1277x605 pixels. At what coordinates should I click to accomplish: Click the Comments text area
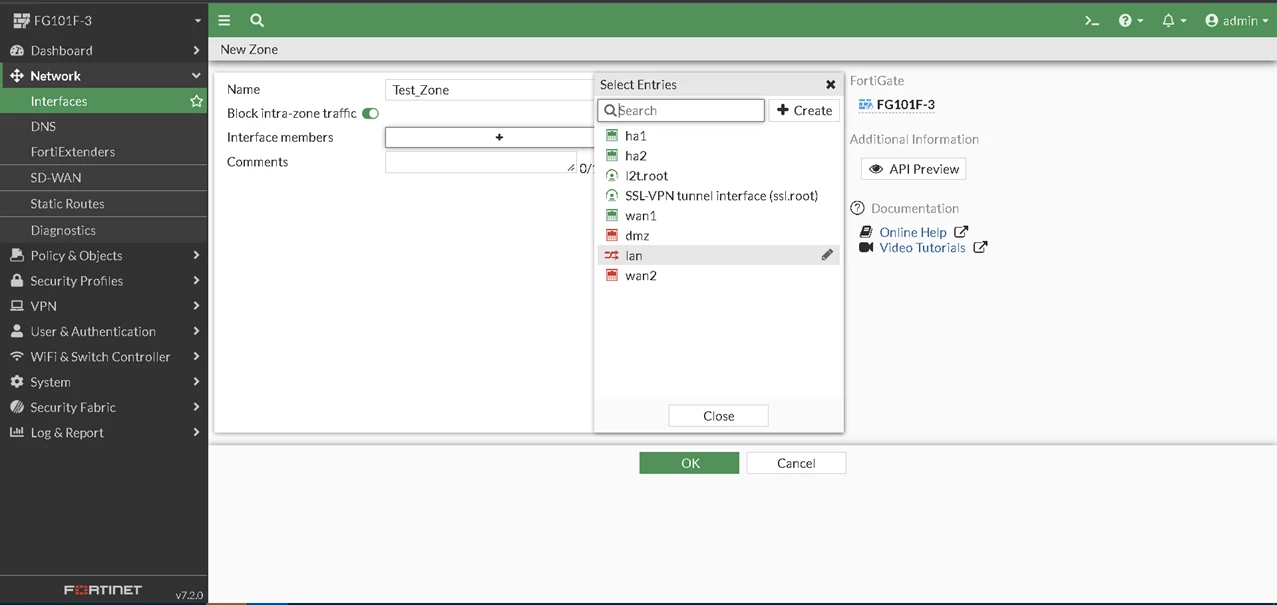tap(481, 162)
